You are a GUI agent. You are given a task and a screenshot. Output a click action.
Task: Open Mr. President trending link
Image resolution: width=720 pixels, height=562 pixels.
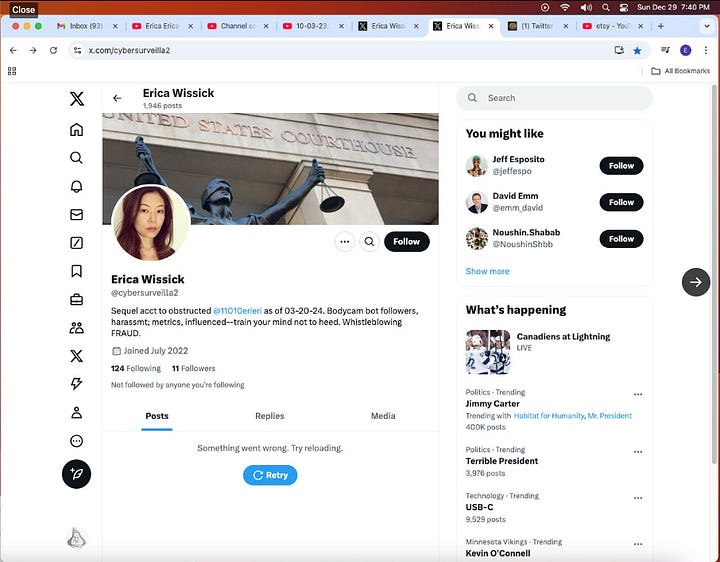click(x=610, y=416)
